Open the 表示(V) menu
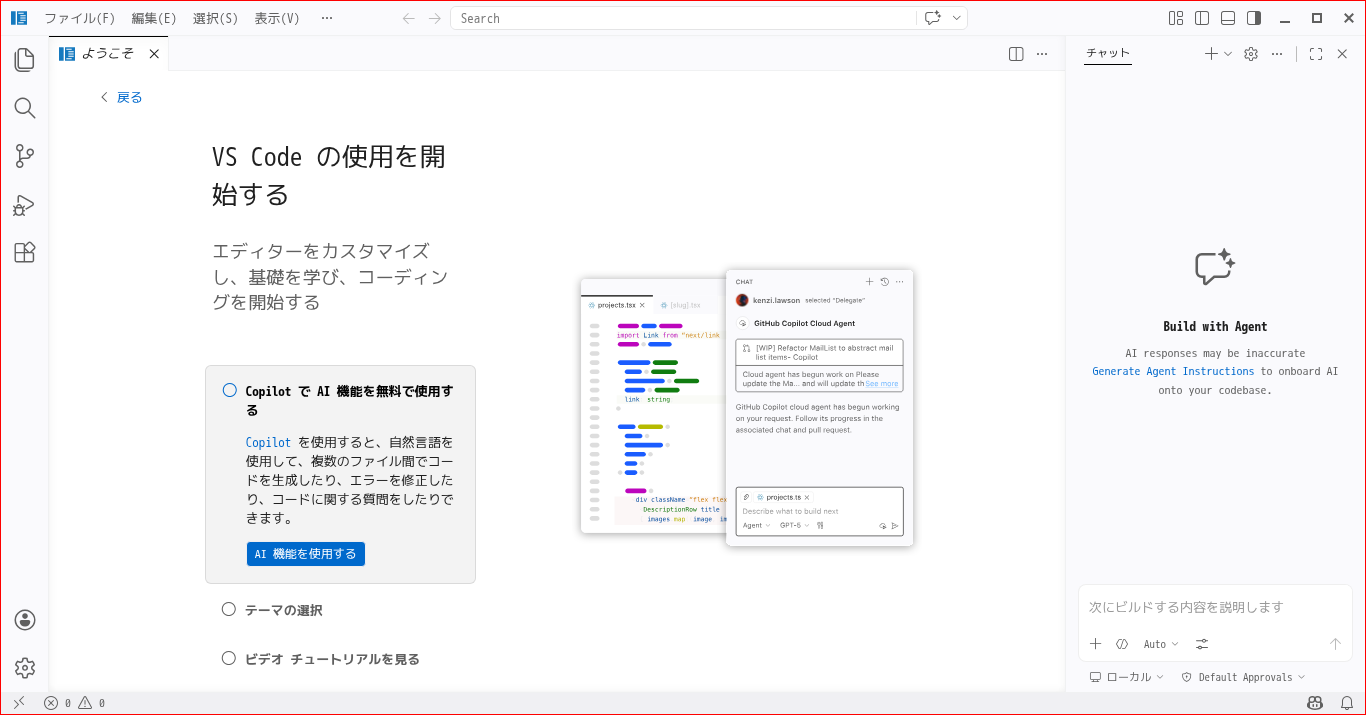This screenshot has height=715, width=1366. tap(277, 18)
